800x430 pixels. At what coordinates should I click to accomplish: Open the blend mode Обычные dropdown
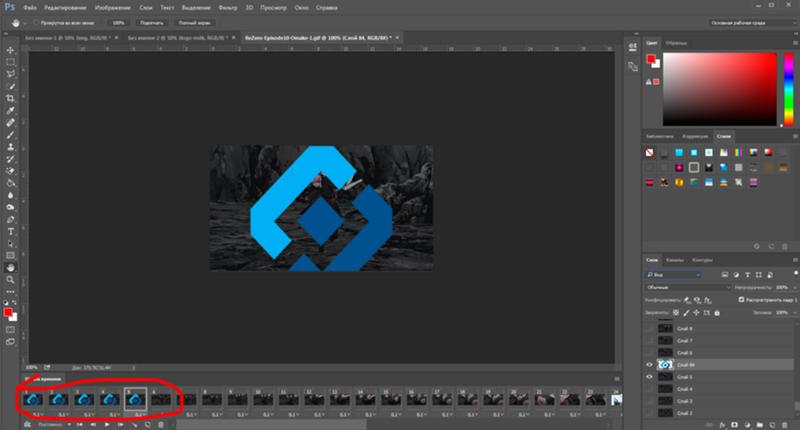click(x=688, y=287)
